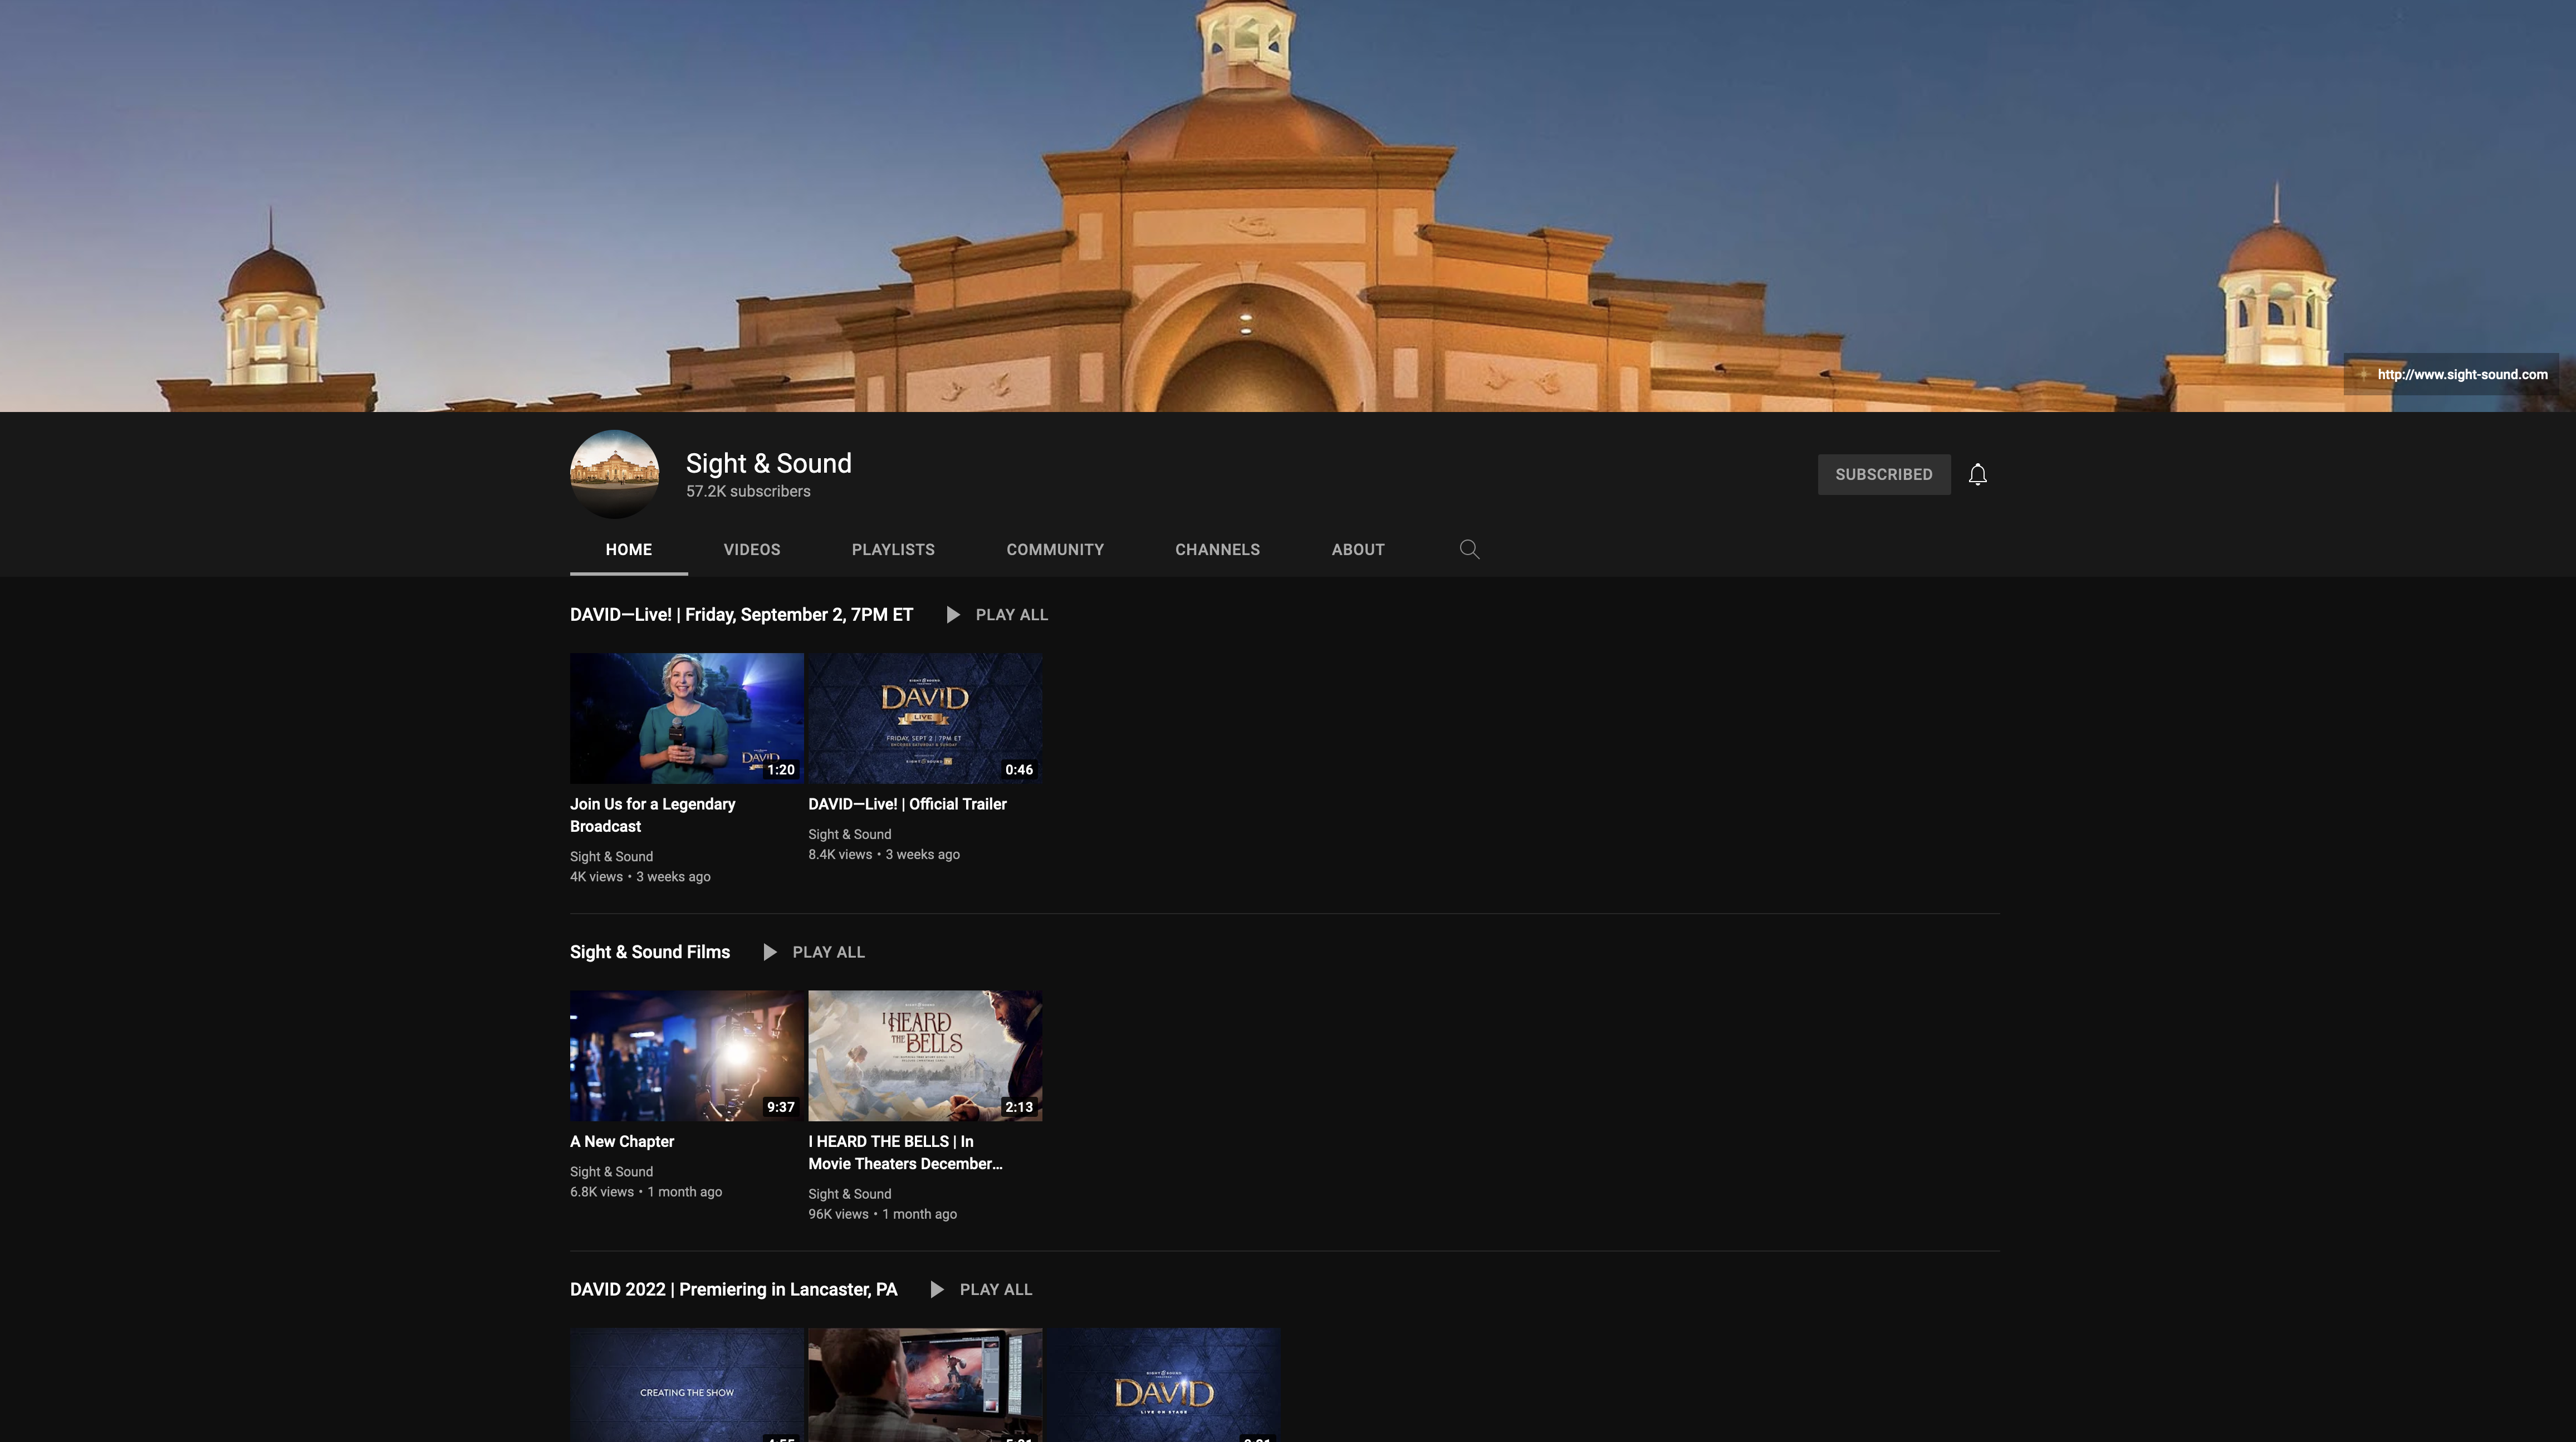Viewport: 2576px width, 1442px height.
Task: Open the channel search magnifier icon
Action: pyautogui.click(x=1469, y=549)
